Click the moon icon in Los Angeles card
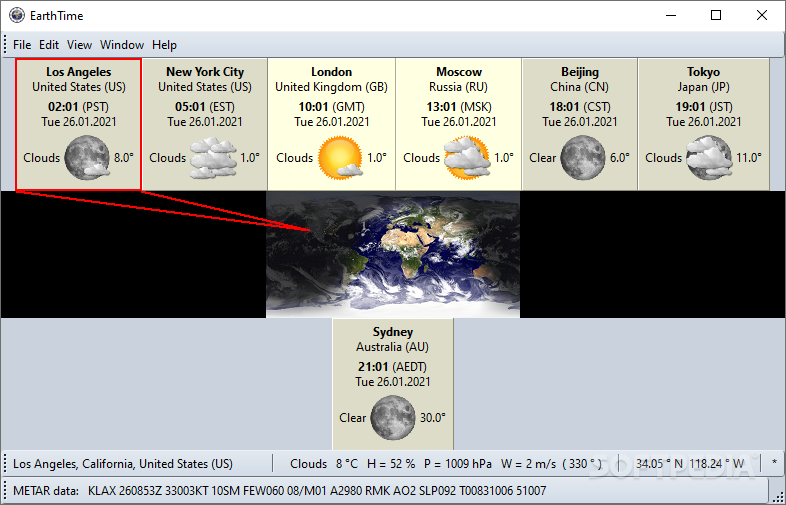 [86, 157]
